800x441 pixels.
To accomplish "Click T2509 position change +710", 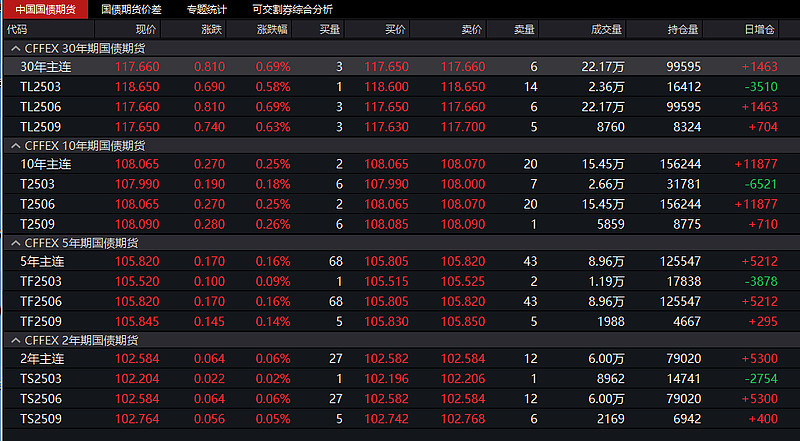I will [763, 224].
